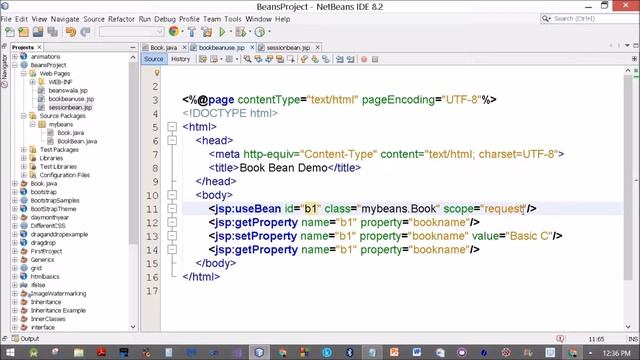Minimize the Projects panel
The image size is (640, 360).
point(133,47)
